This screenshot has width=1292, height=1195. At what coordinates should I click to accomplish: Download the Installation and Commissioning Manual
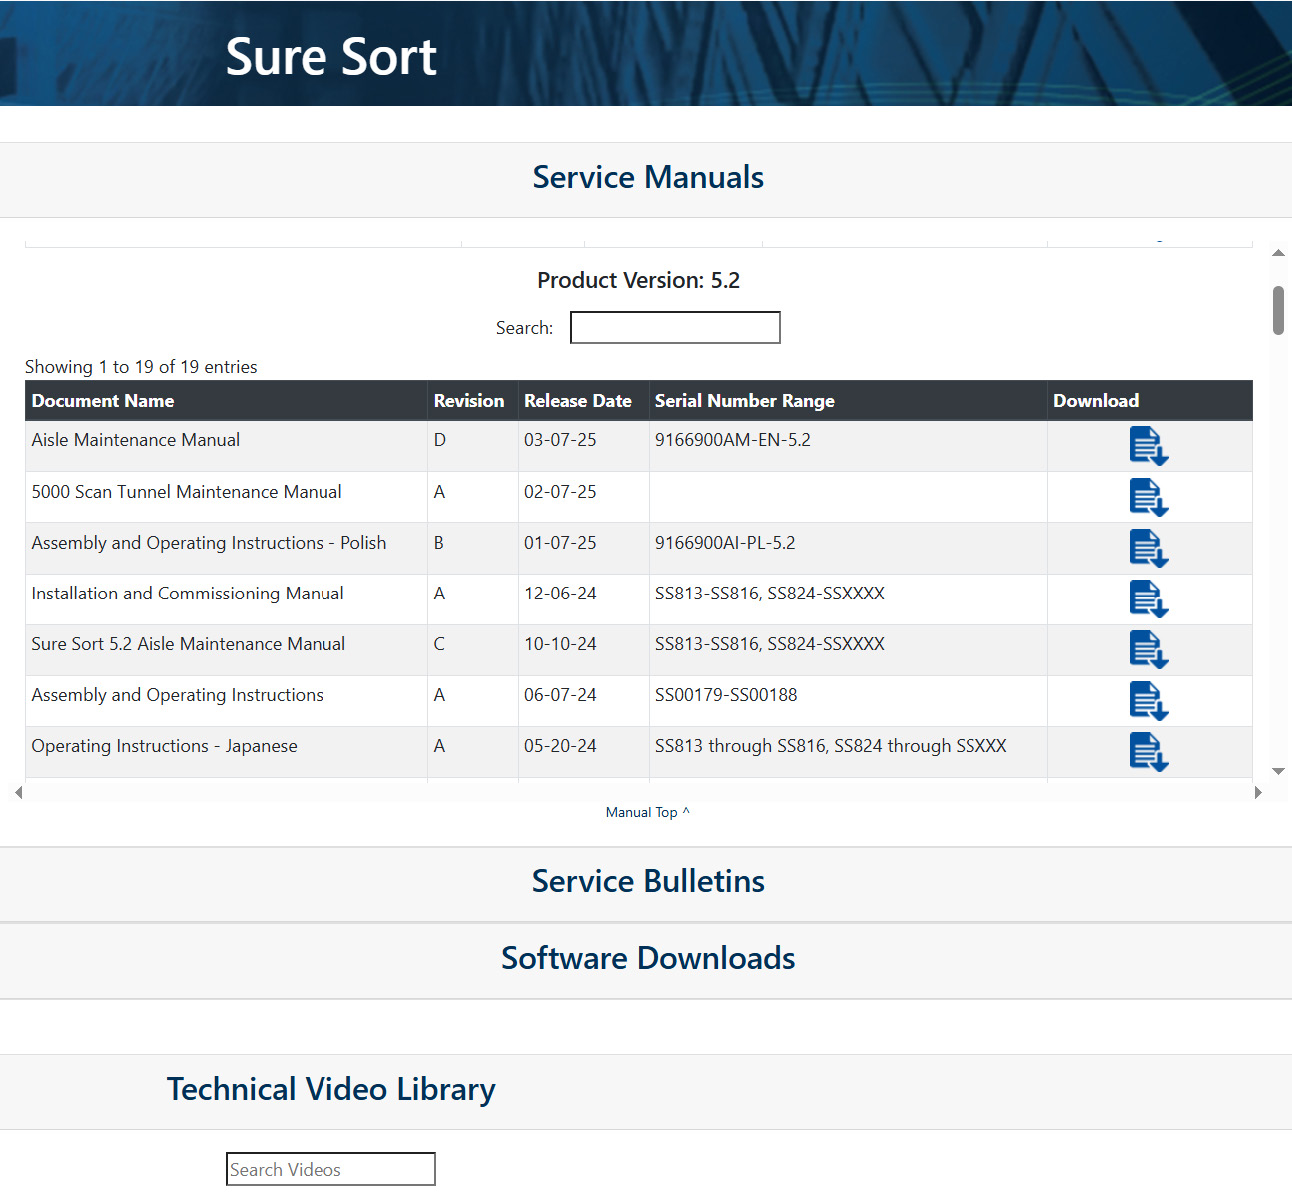(1149, 599)
